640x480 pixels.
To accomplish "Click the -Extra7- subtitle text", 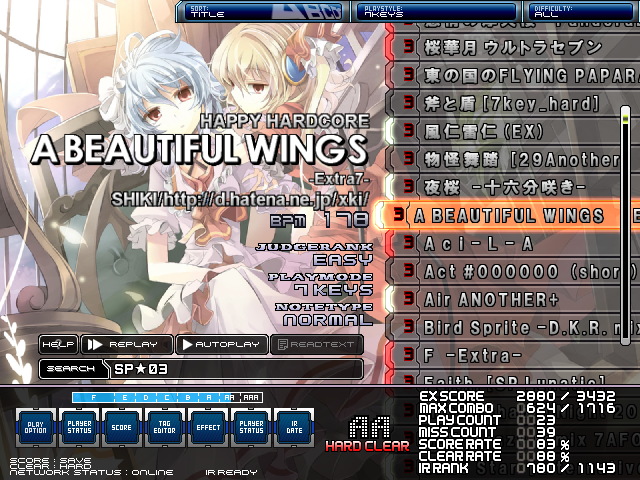I will click(340, 179).
